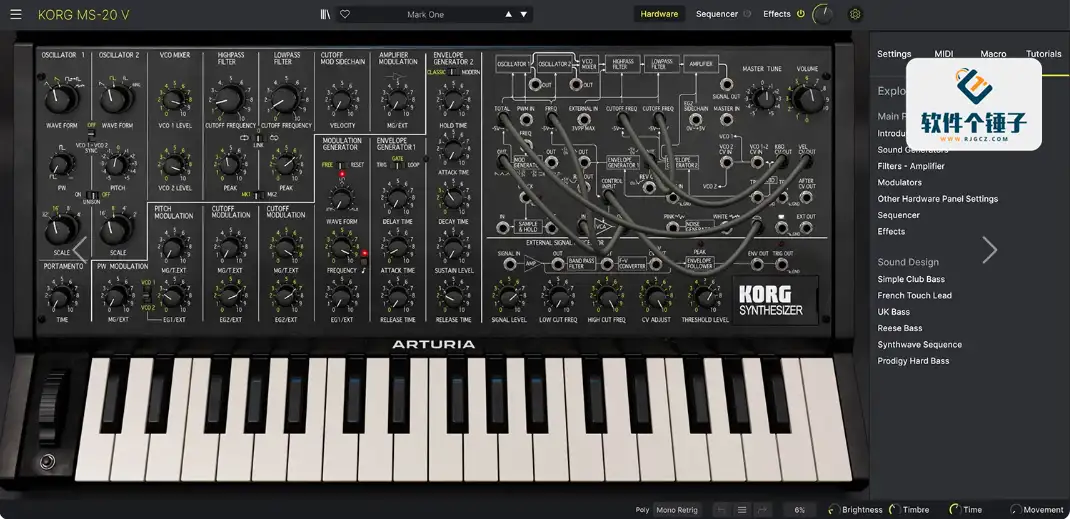Click the master output knob beside Effects
The image size is (1070, 519).
pos(824,14)
